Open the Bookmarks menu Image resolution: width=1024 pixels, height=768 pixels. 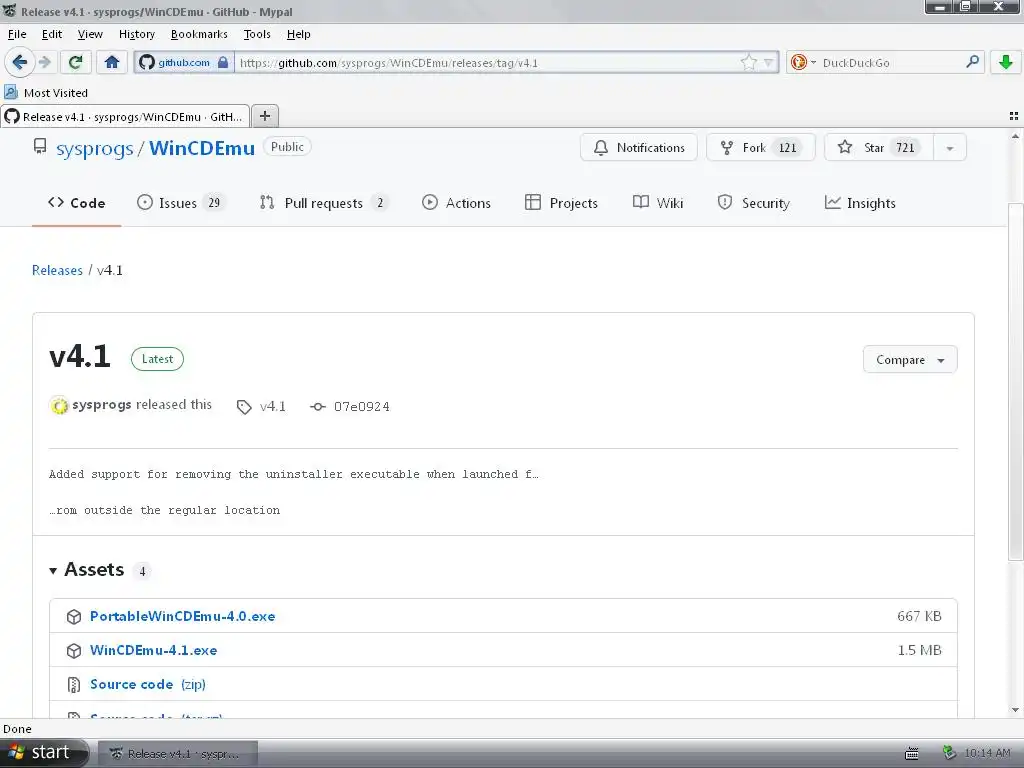point(199,34)
